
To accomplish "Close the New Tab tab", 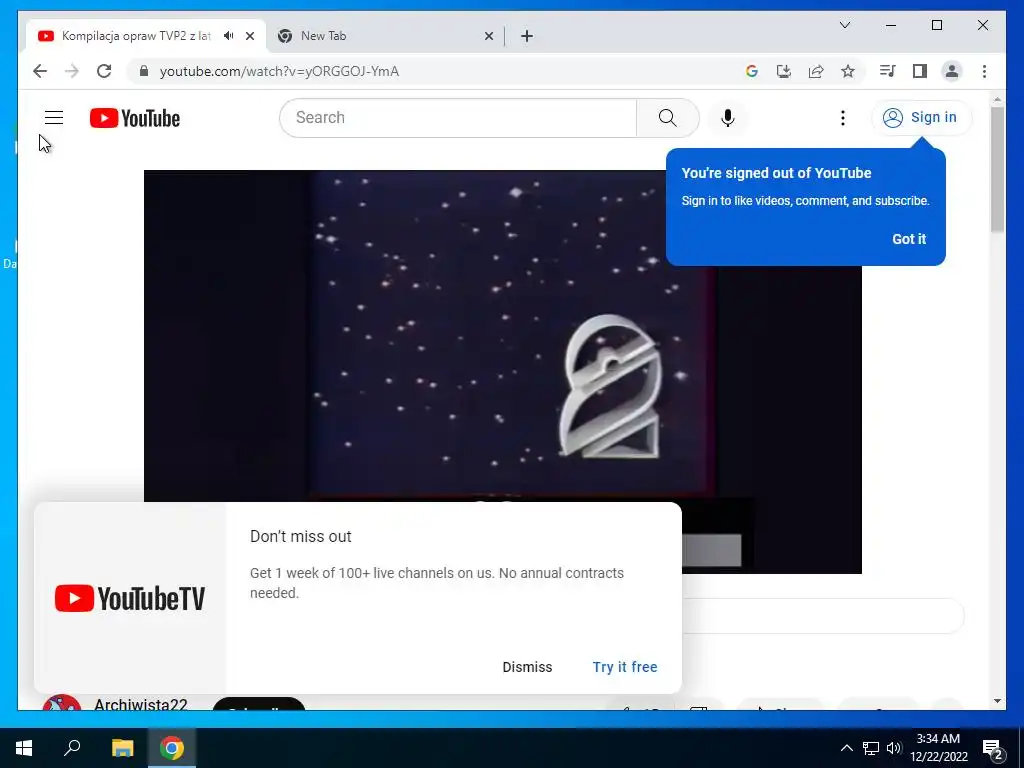I will pyautogui.click(x=488, y=36).
